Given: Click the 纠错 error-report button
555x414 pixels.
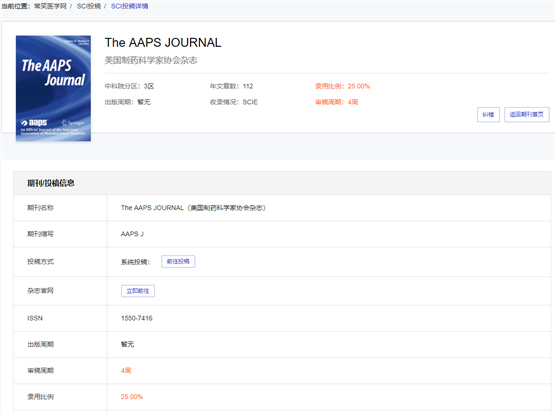Looking at the screenshot, I should (x=488, y=115).
